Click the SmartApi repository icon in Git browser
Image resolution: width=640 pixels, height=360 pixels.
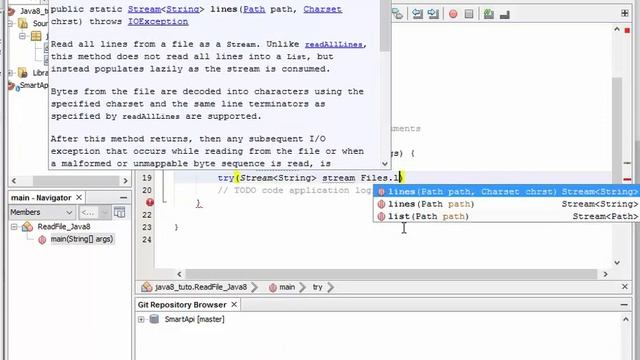[154, 319]
